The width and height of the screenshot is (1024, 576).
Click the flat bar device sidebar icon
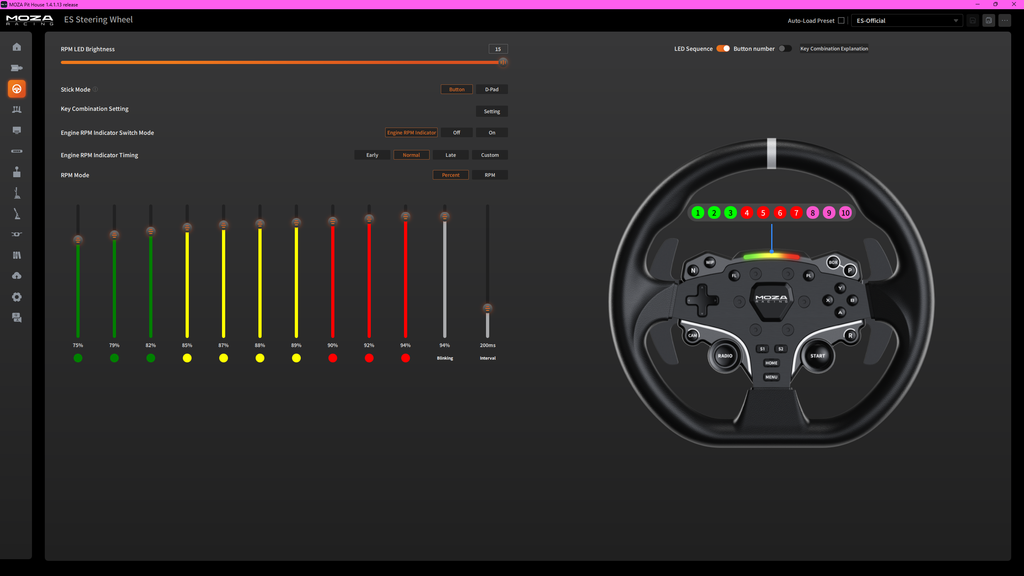coord(17,152)
